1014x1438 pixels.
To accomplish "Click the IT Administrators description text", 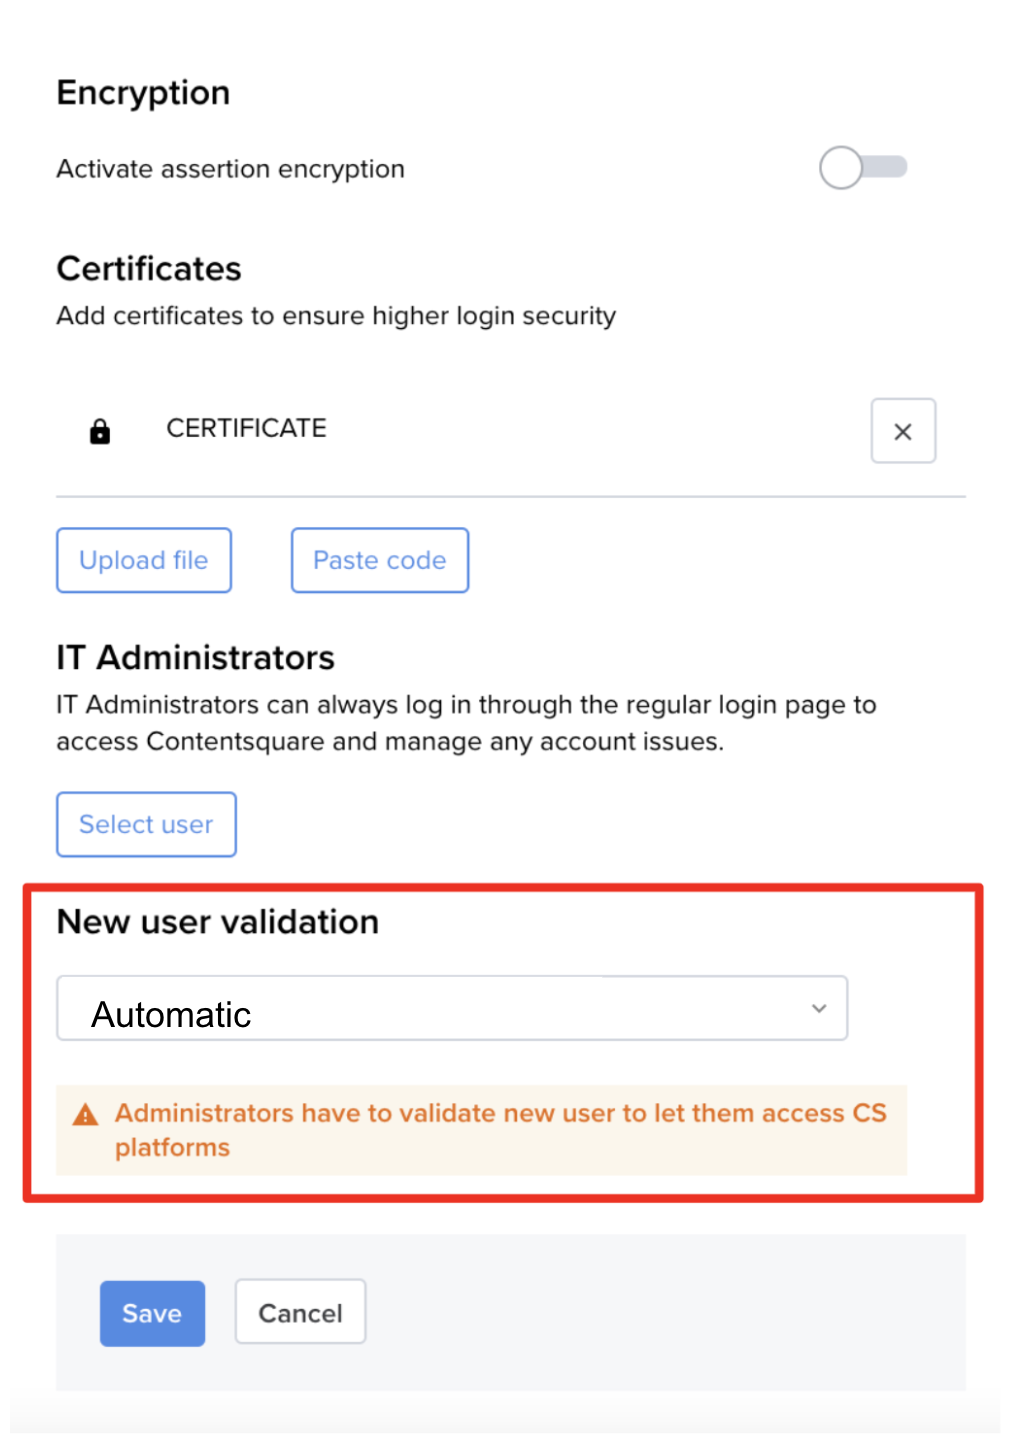I will pyautogui.click(x=465, y=722).
